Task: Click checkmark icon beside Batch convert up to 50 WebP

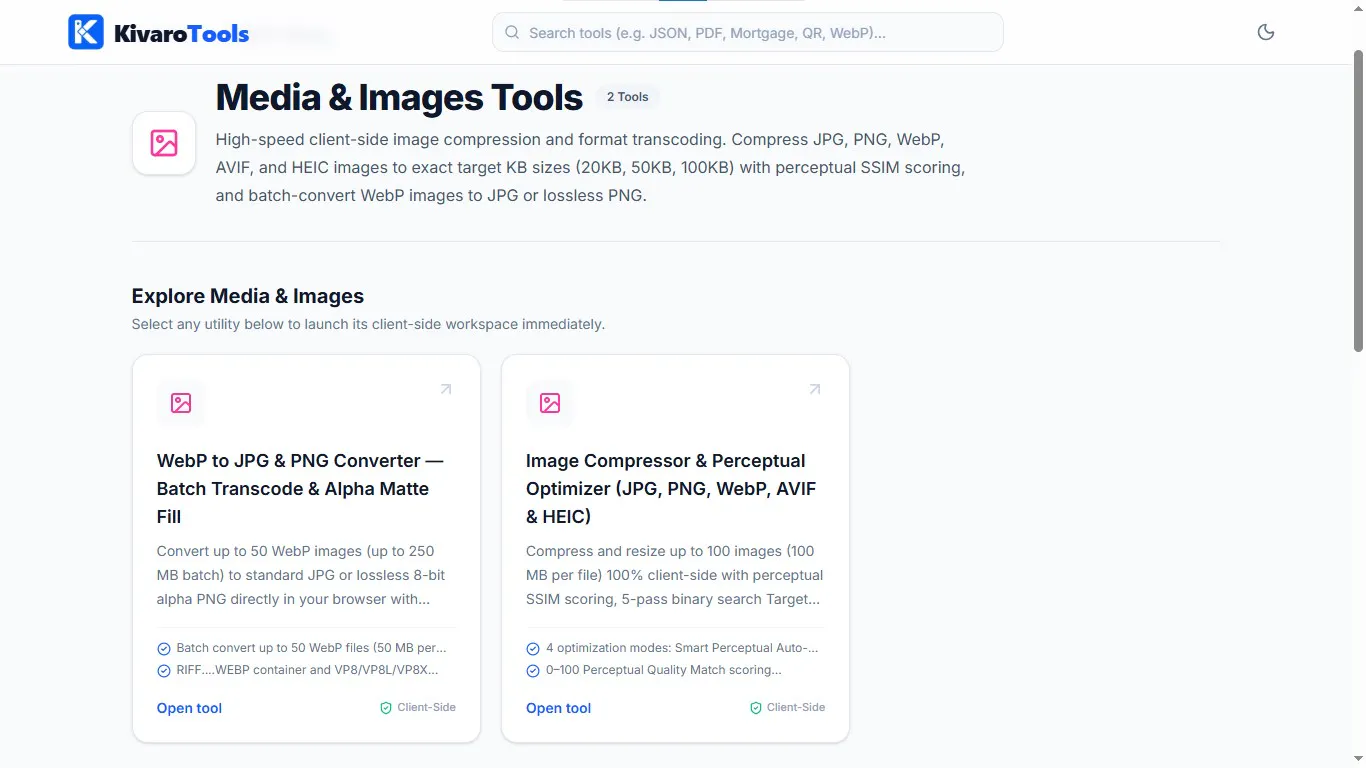Action: 164,649
